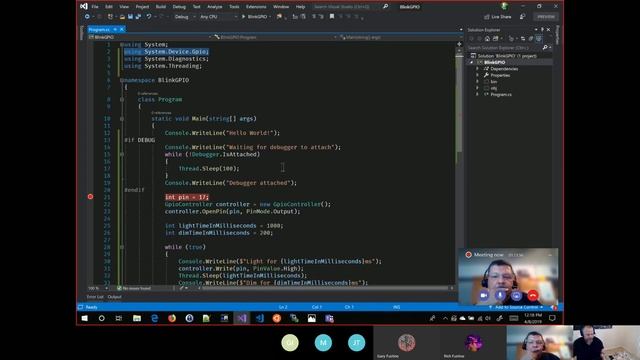This screenshot has height=360, width=640.
Task: Click the Solution Explorer search magnifier icon
Action: tap(545, 48)
